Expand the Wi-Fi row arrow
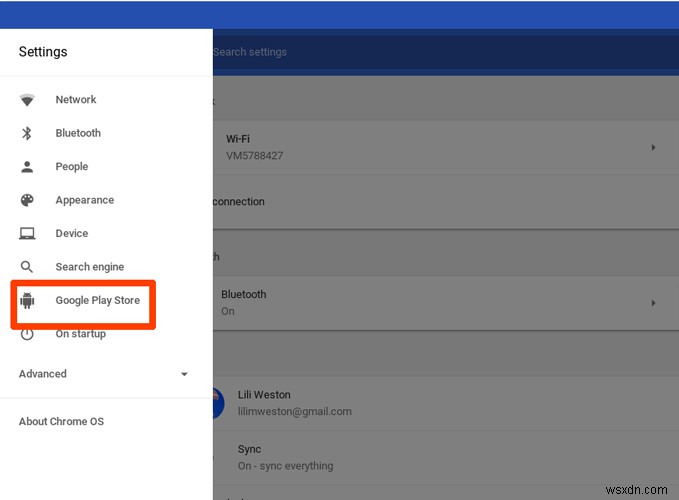Image resolution: width=679 pixels, height=500 pixels. coord(653,148)
